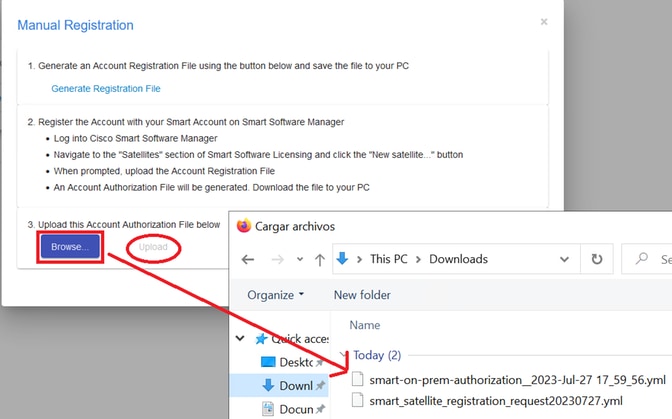The image size is (672, 419).
Task: Expand the chevron after This PC breadcrumb
Action: click(x=419, y=259)
